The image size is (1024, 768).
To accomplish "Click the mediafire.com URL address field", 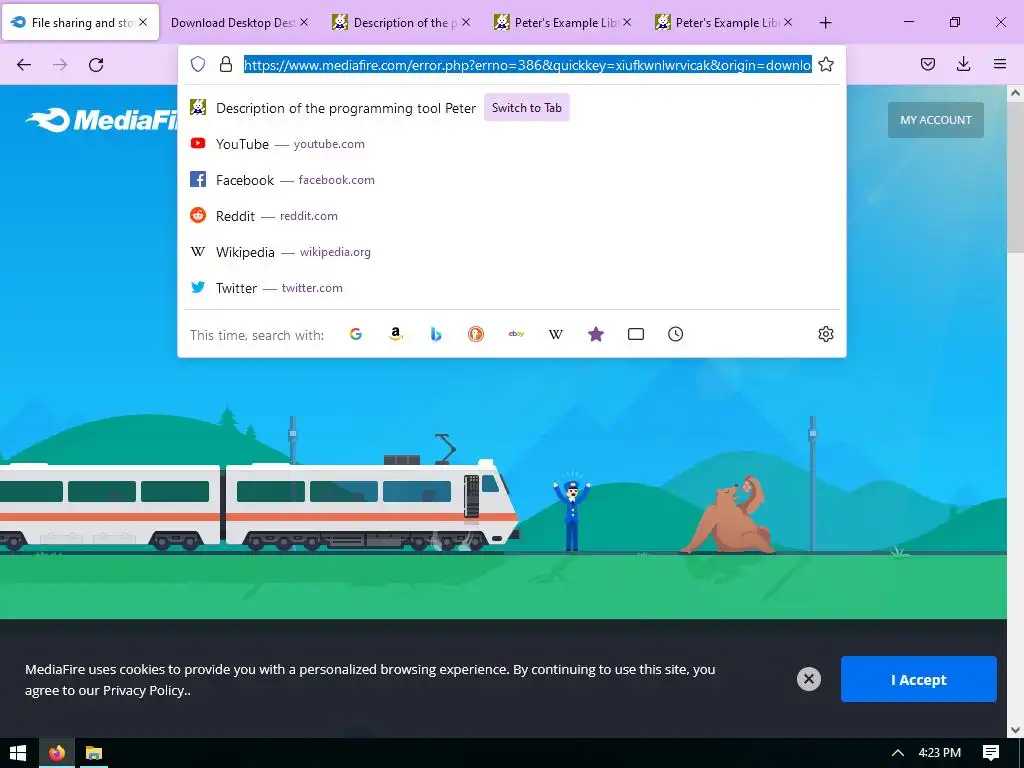I will (x=528, y=65).
